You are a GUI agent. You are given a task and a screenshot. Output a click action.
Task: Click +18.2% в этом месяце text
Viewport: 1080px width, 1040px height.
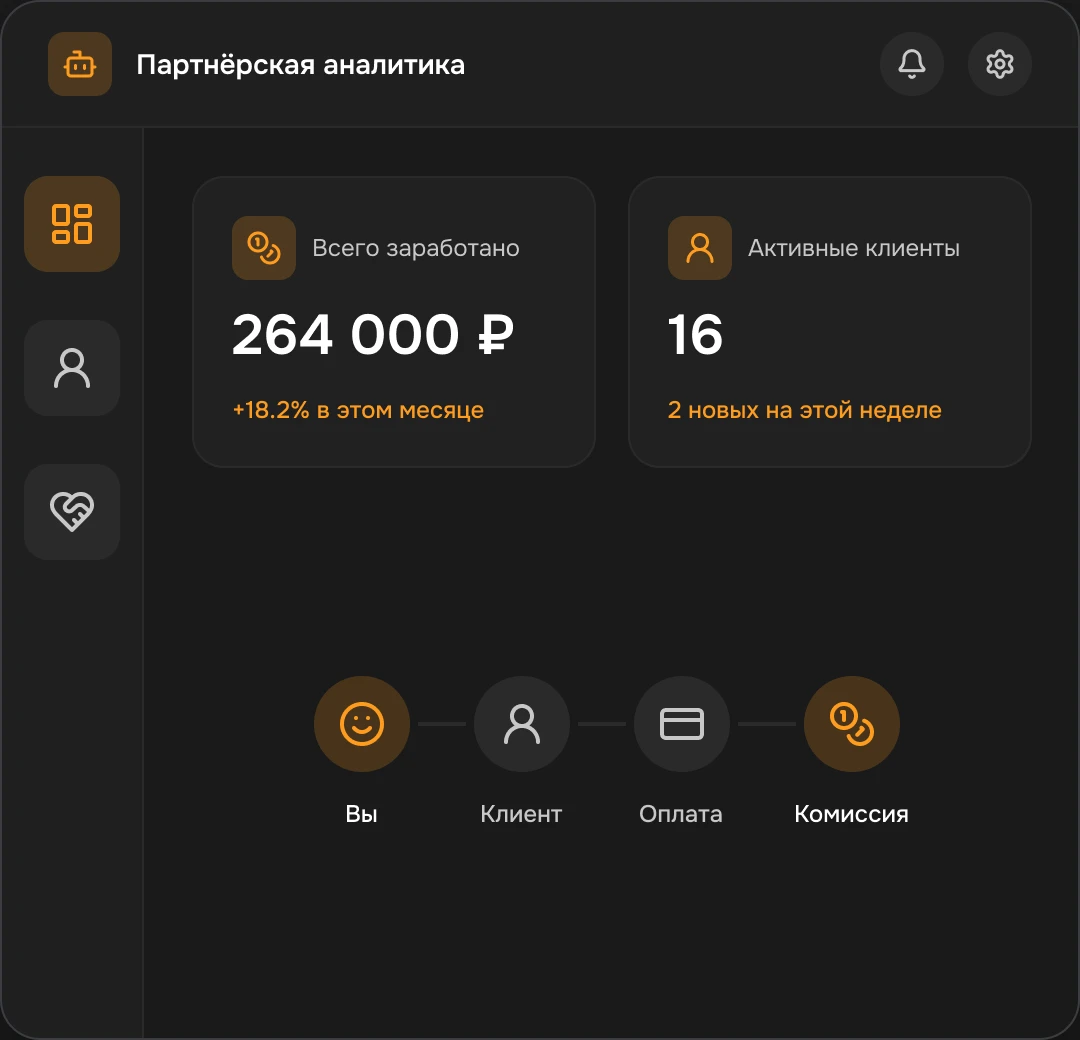(358, 410)
